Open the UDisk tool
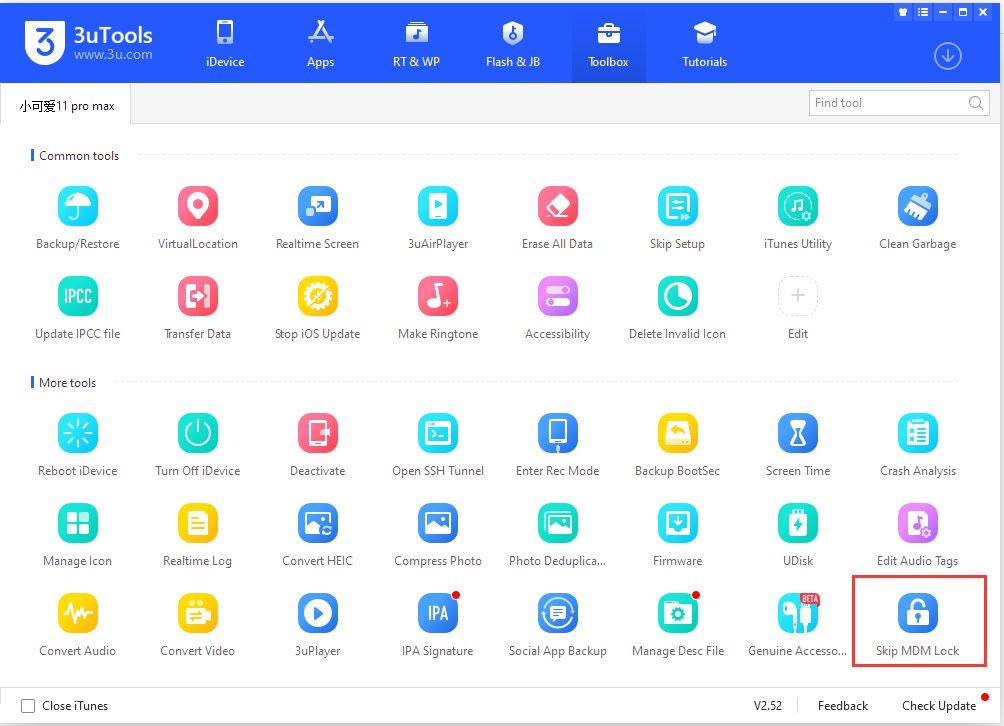The width and height of the screenshot is (1004, 726). coord(798,535)
